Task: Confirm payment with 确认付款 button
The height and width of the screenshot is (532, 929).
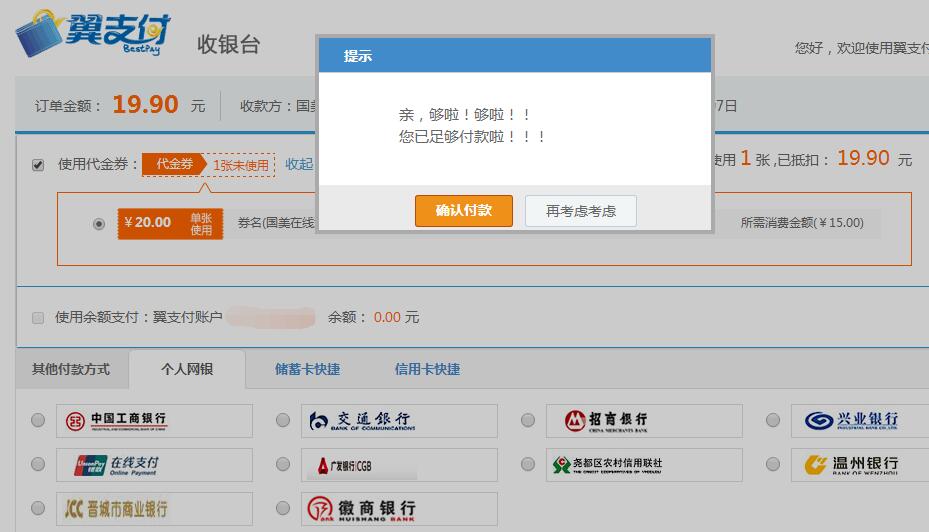Action: pyautogui.click(x=463, y=211)
